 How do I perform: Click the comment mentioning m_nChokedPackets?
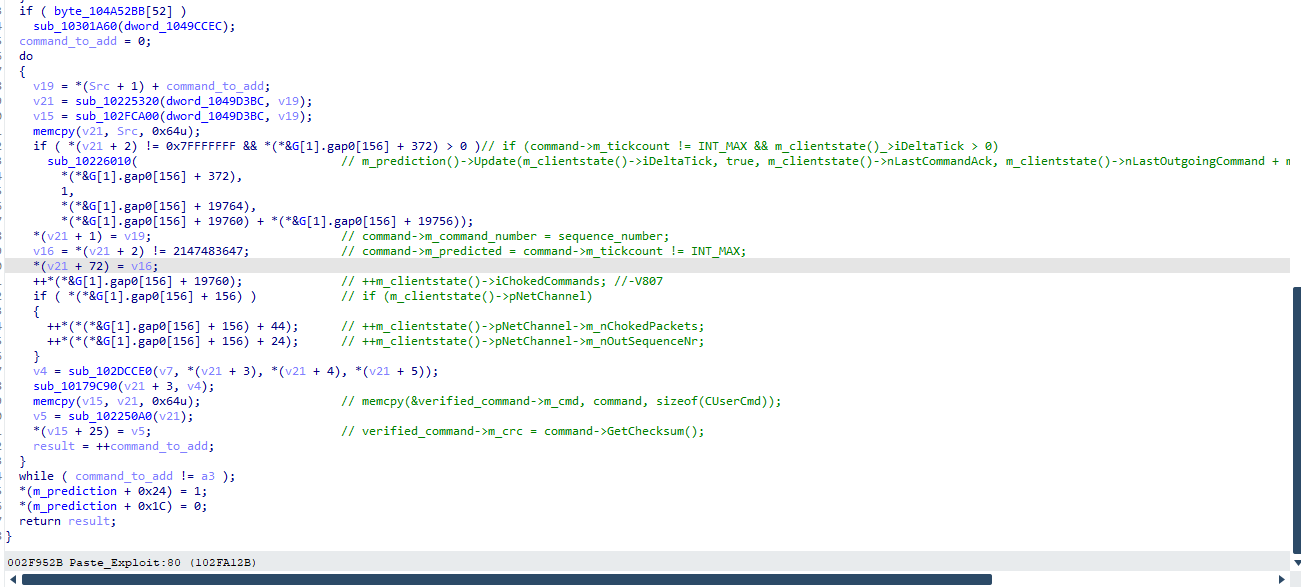[x=523, y=326]
